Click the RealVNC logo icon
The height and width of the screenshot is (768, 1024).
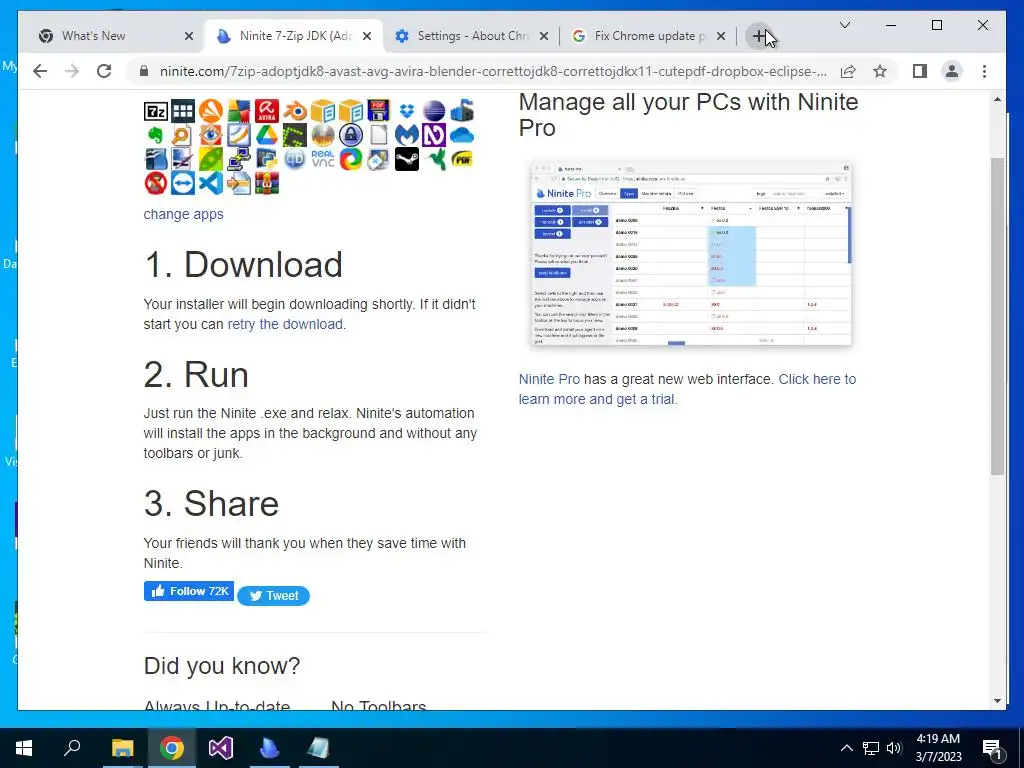coord(323,159)
